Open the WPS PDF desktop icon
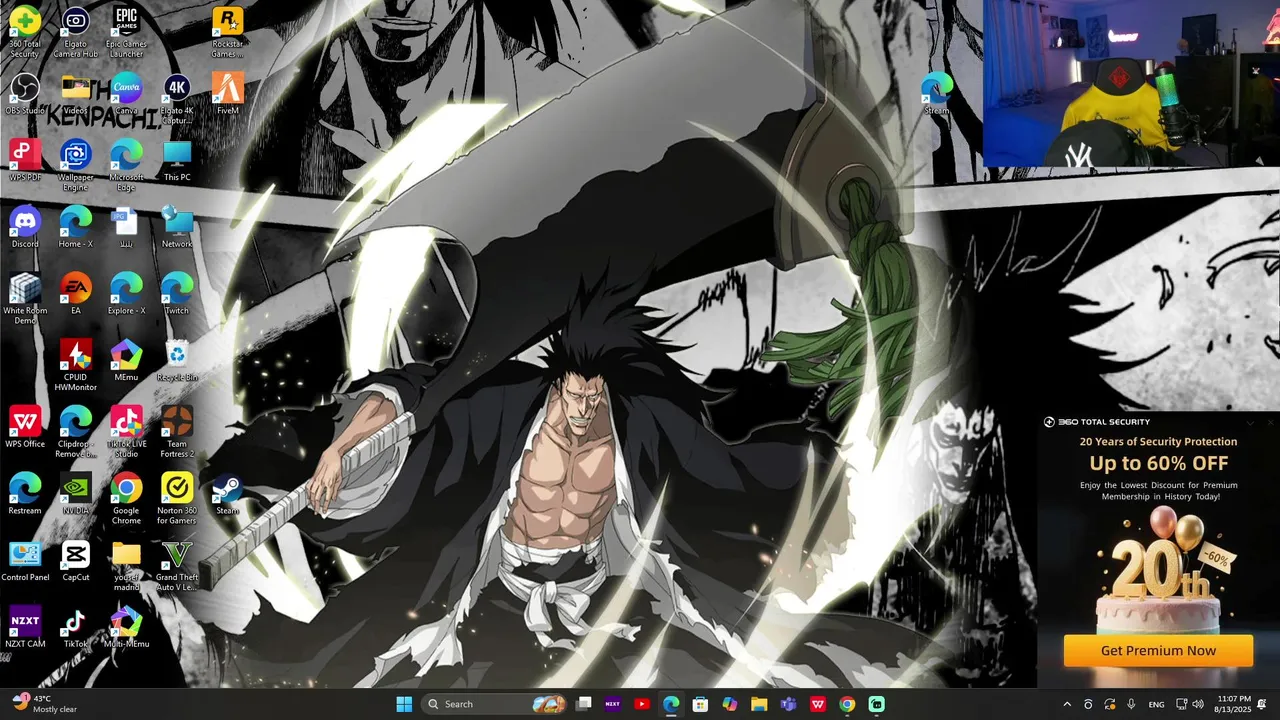The image size is (1280, 720). pos(25,161)
